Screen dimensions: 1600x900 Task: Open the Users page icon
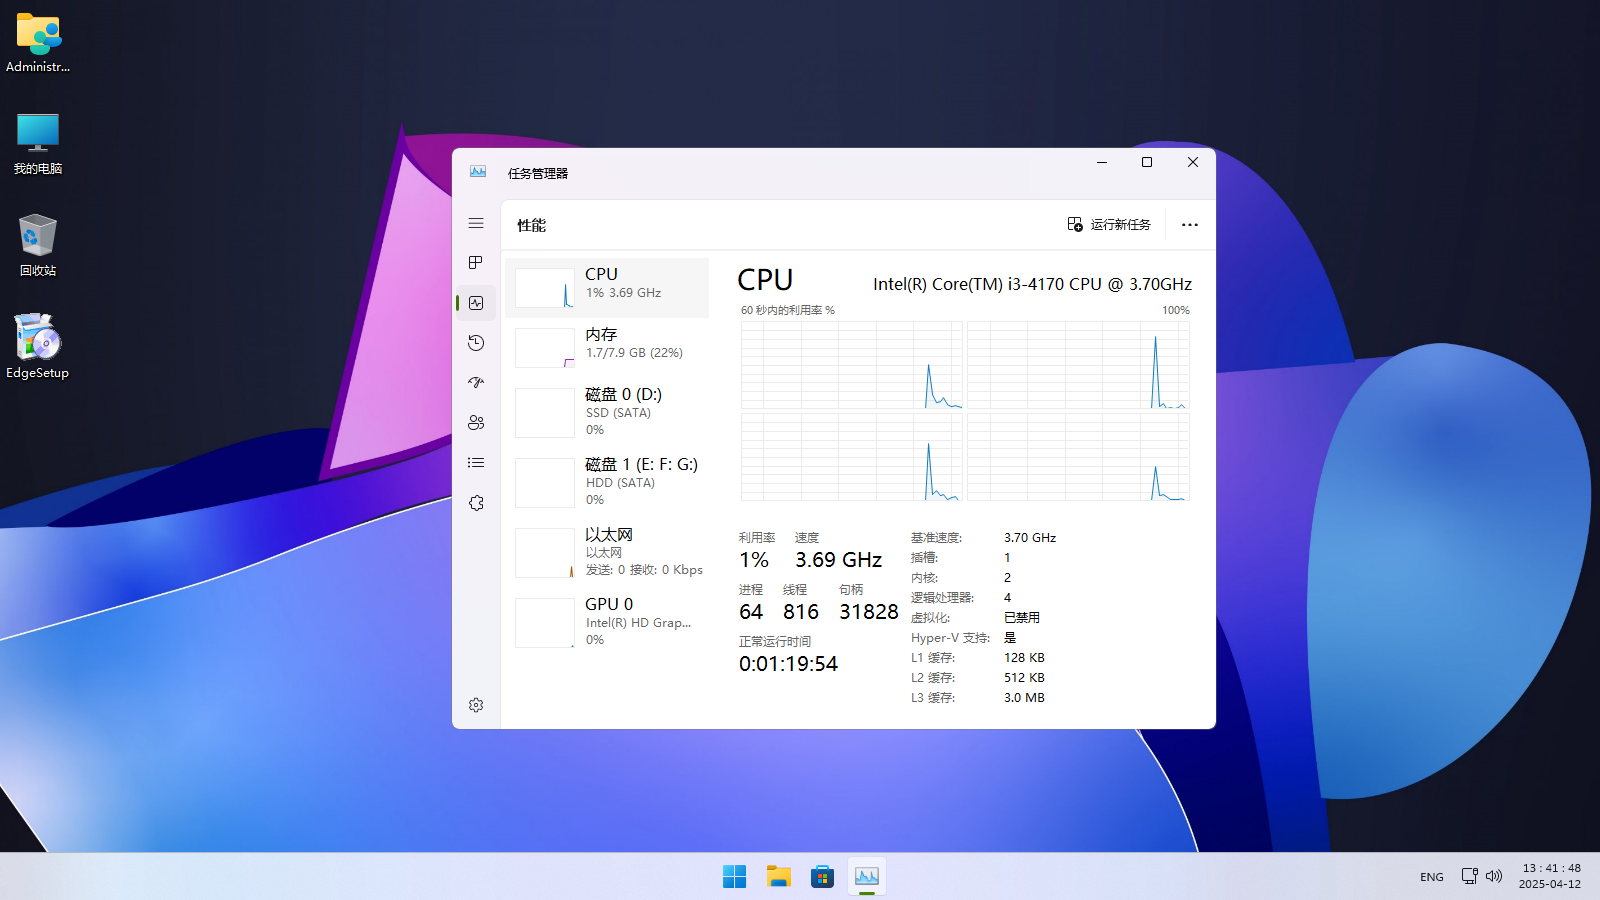pyautogui.click(x=476, y=423)
